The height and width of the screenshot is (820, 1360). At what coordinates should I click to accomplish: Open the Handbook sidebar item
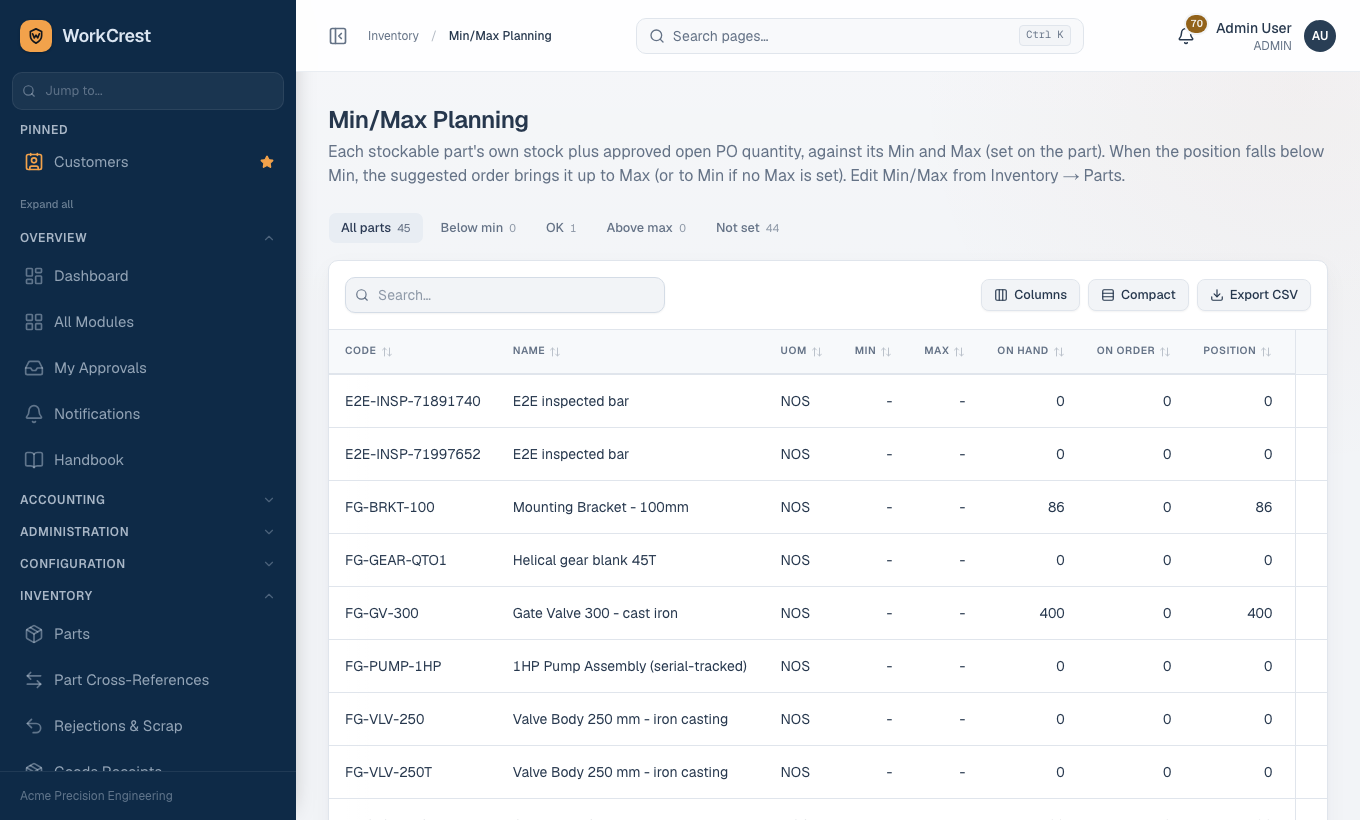click(x=148, y=460)
